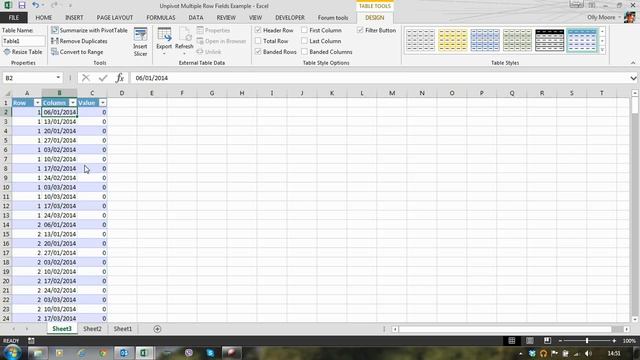Image resolution: width=640 pixels, height=360 pixels.
Task: Collapse the ribbon with the caret
Action: pyautogui.click(x=633, y=63)
